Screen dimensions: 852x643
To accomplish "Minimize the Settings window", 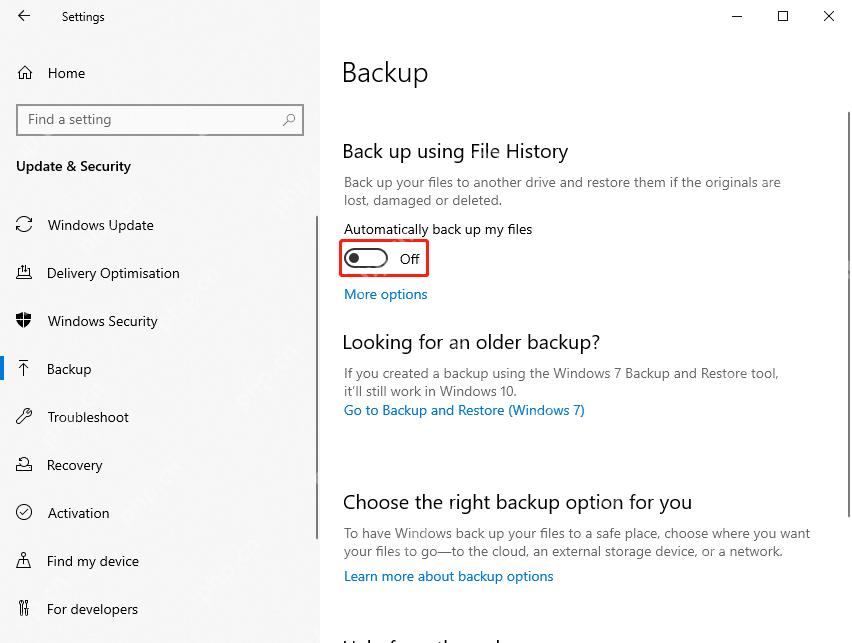I will [737, 16].
